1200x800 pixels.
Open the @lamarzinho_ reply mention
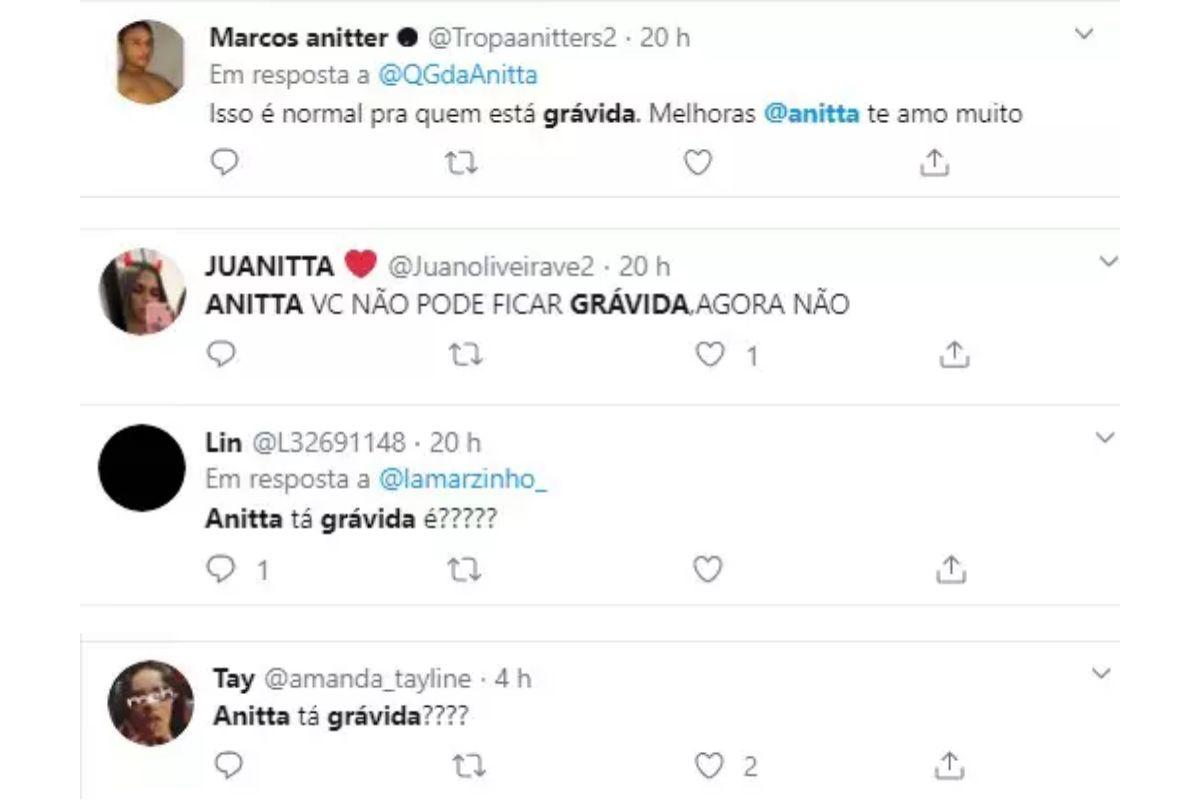click(x=464, y=479)
